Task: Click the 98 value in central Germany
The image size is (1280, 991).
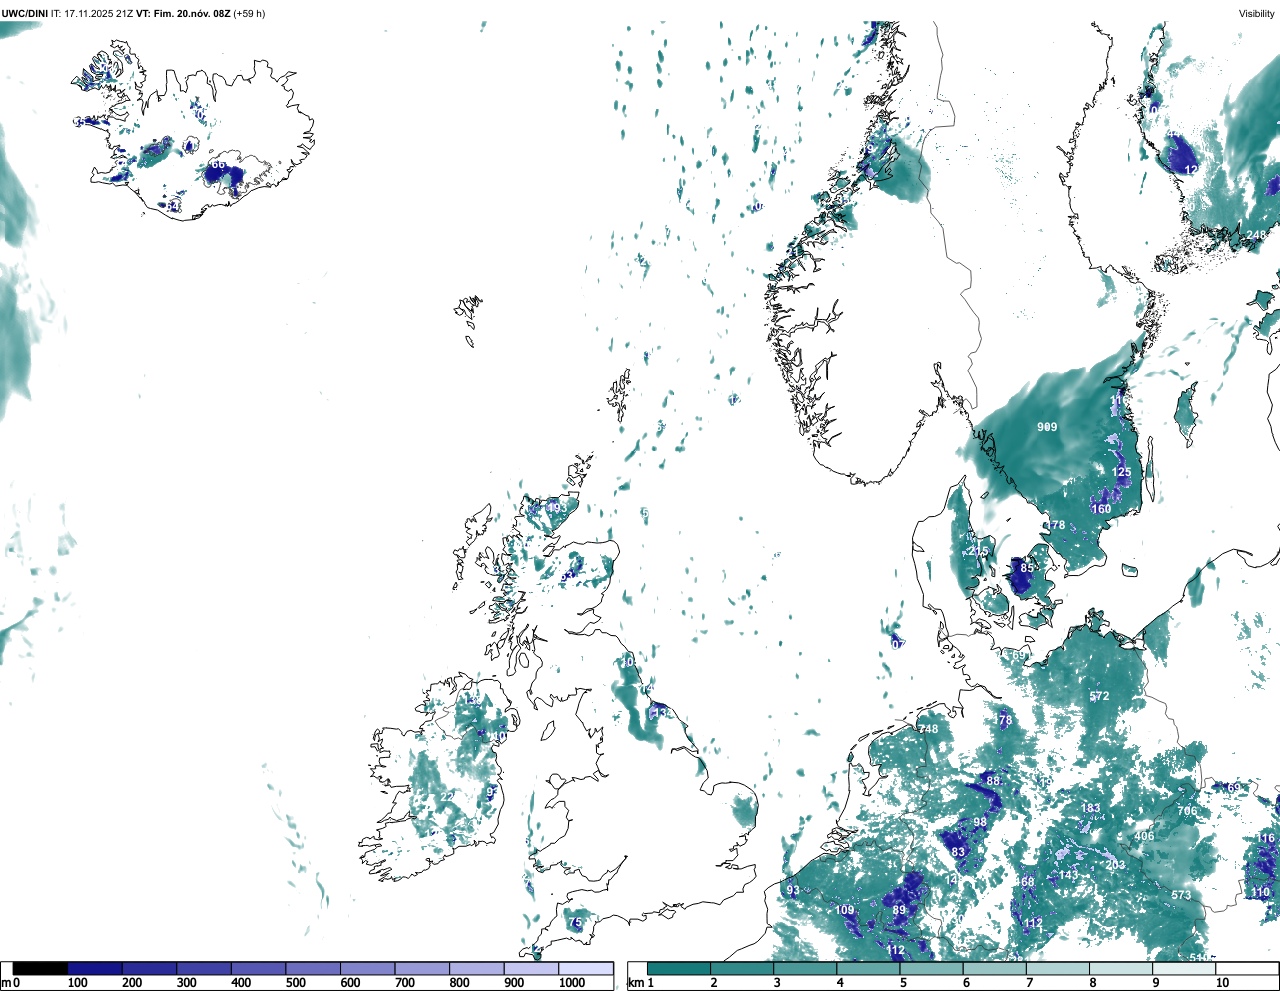Action: pyautogui.click(x=980, y=822)
